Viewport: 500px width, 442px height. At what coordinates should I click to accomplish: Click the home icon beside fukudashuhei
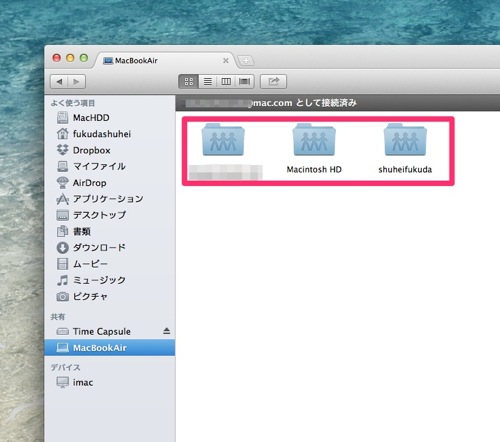point(62,134)
